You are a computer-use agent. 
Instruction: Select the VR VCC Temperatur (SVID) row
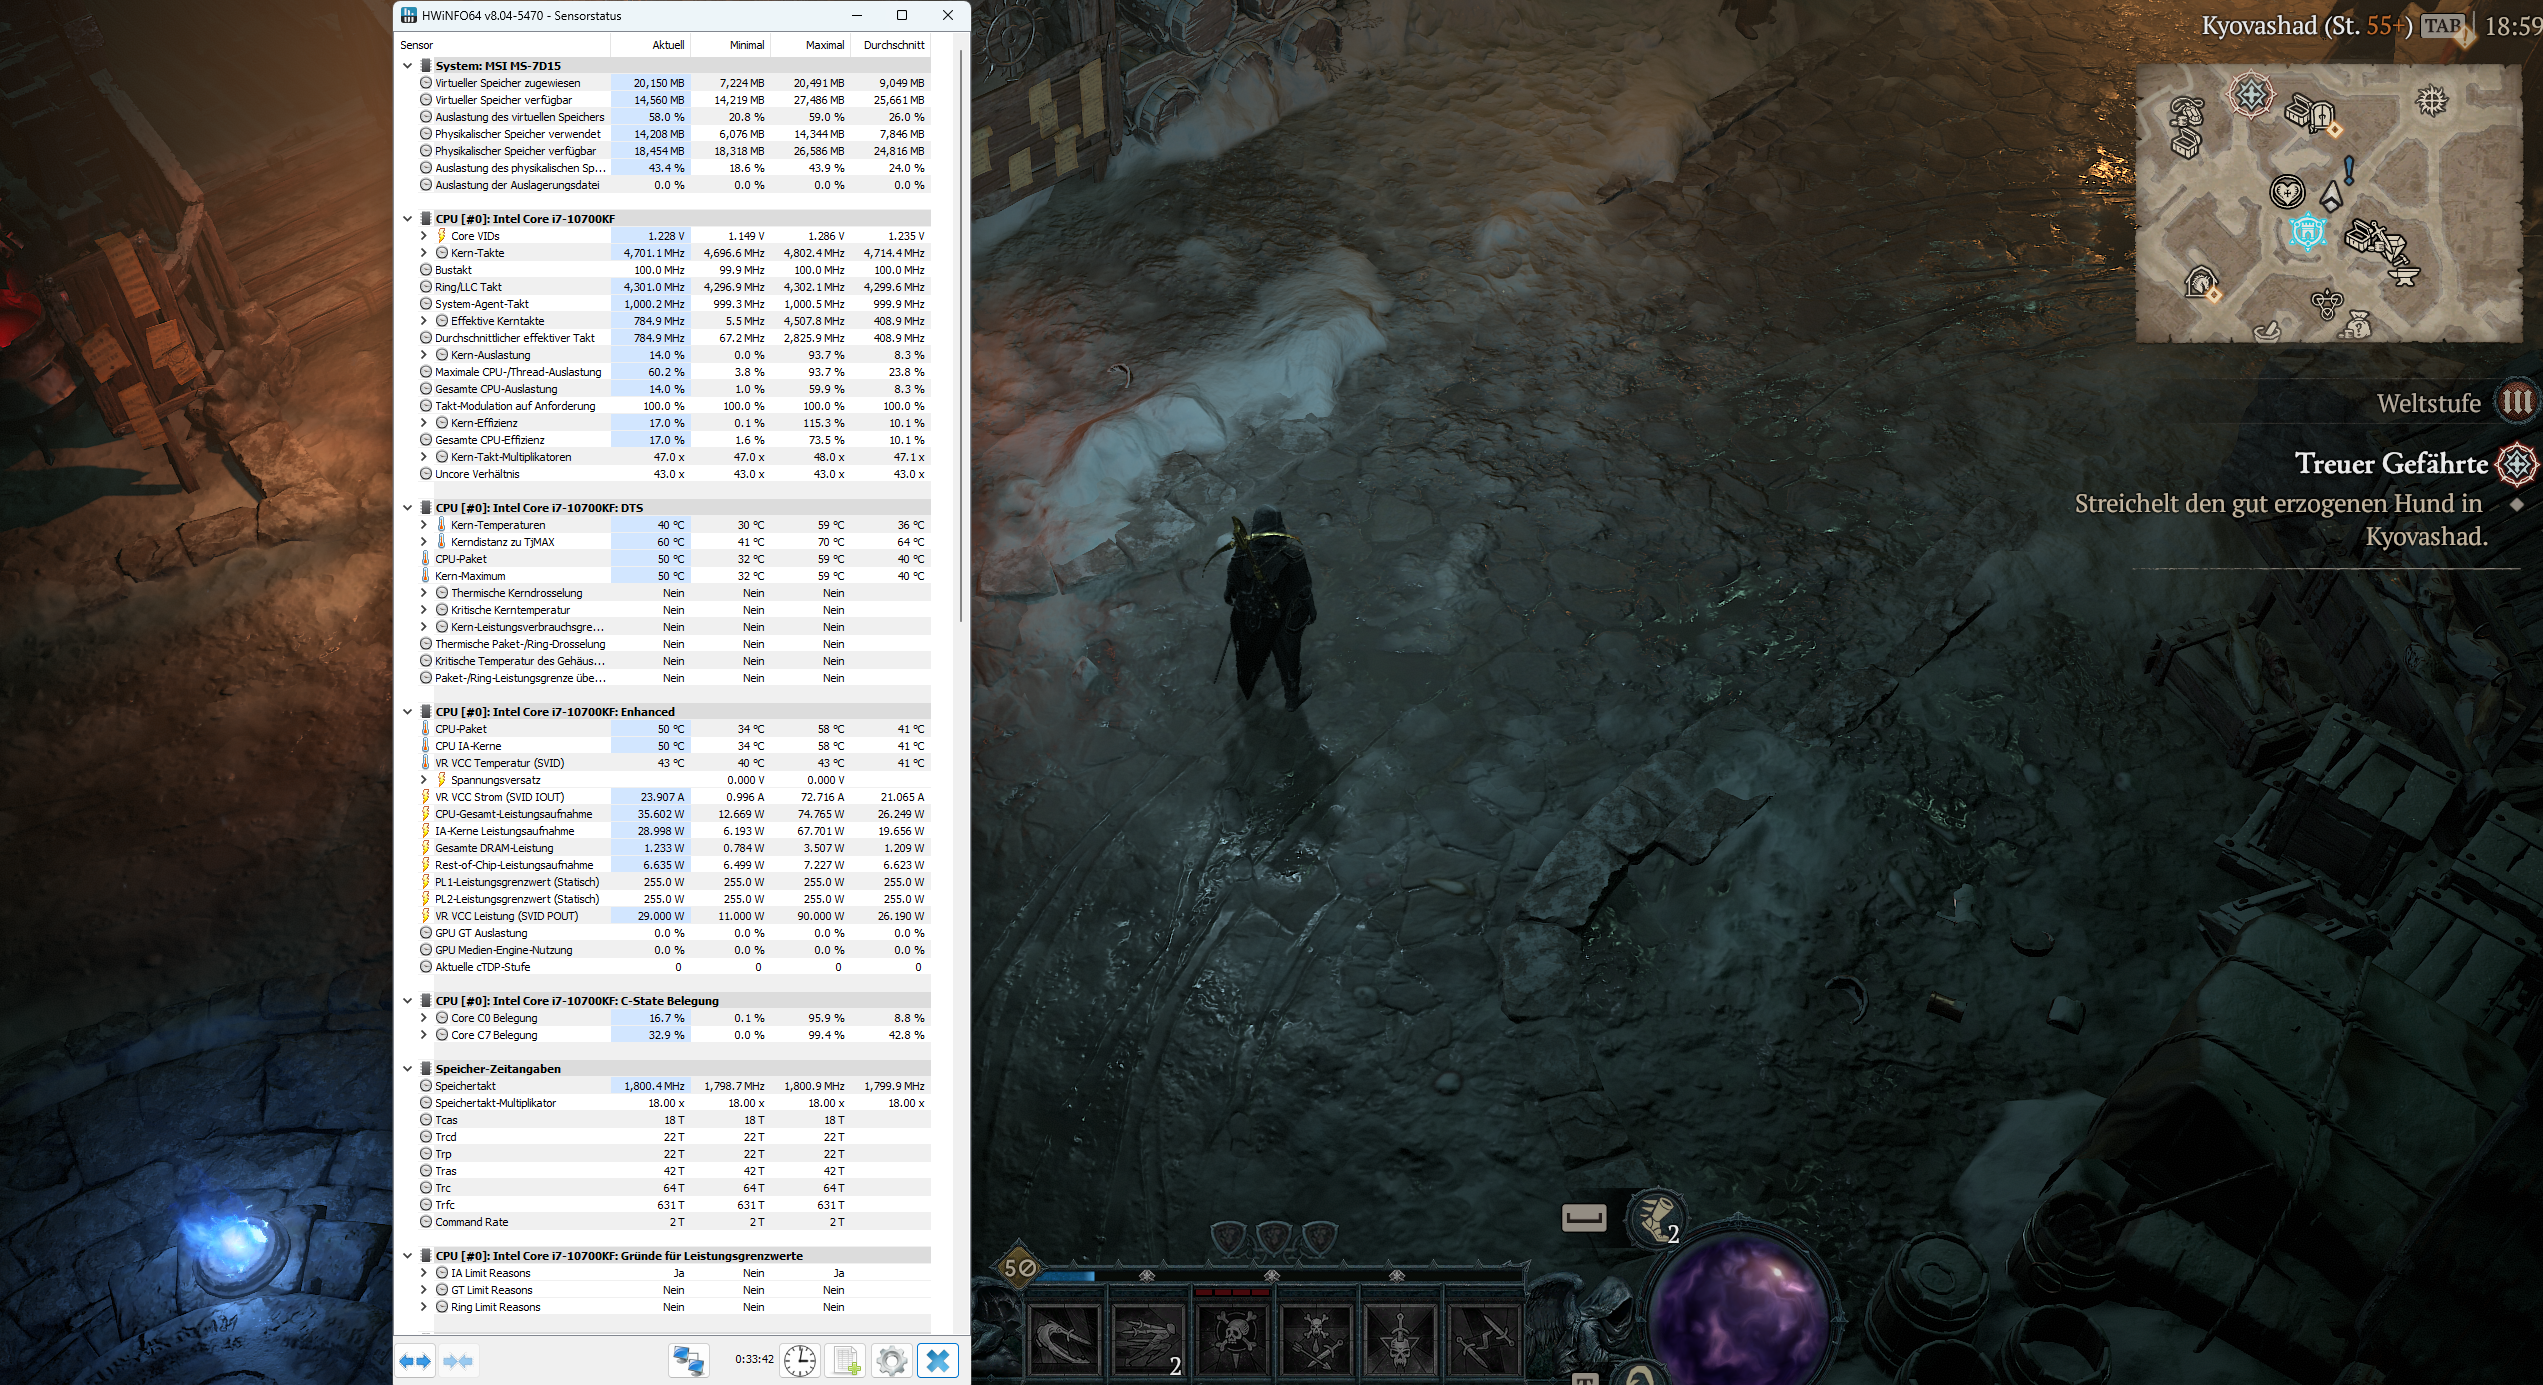point(674,763)
